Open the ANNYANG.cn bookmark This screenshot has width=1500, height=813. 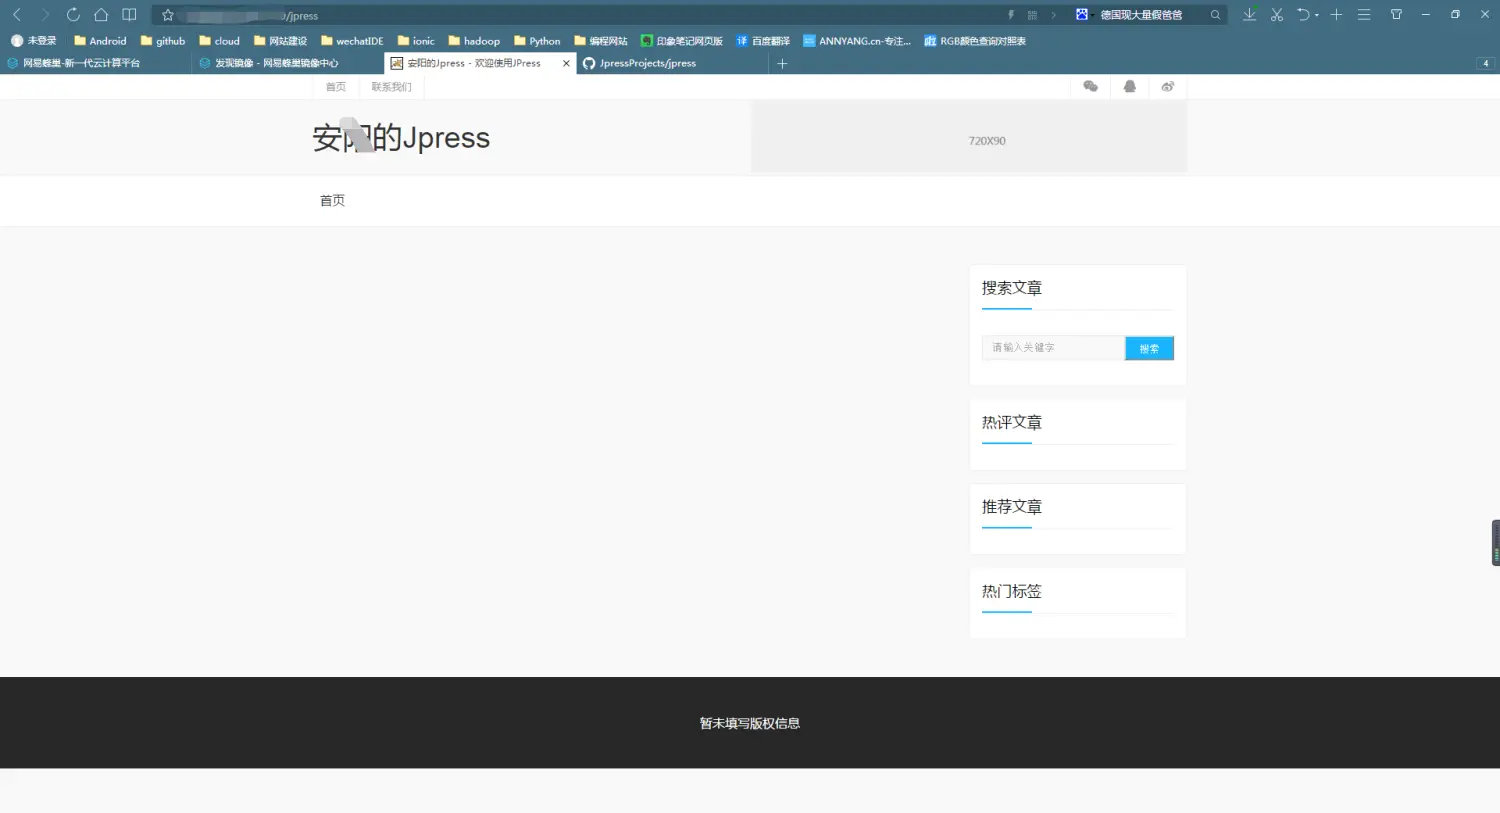point(857,41)
